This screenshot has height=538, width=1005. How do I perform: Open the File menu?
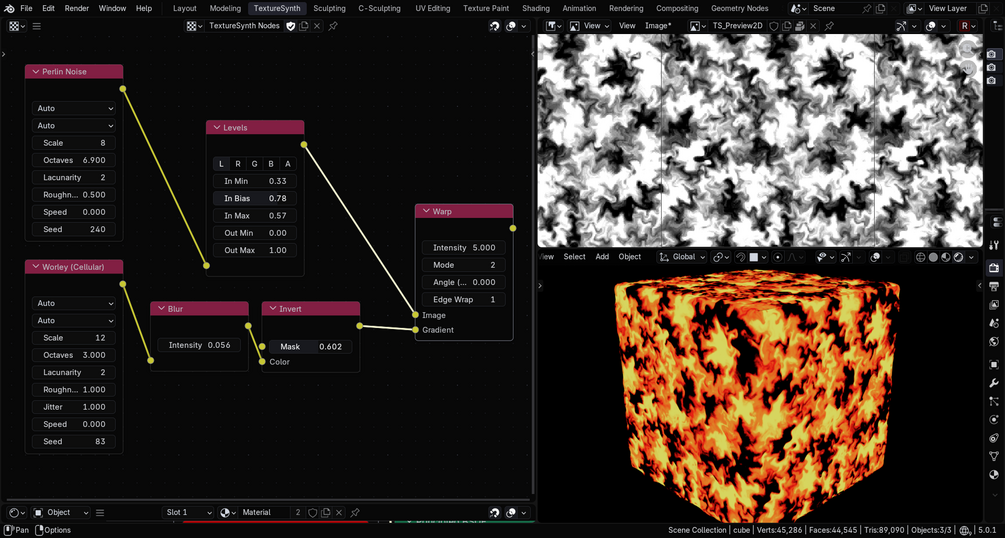(26, 8)
